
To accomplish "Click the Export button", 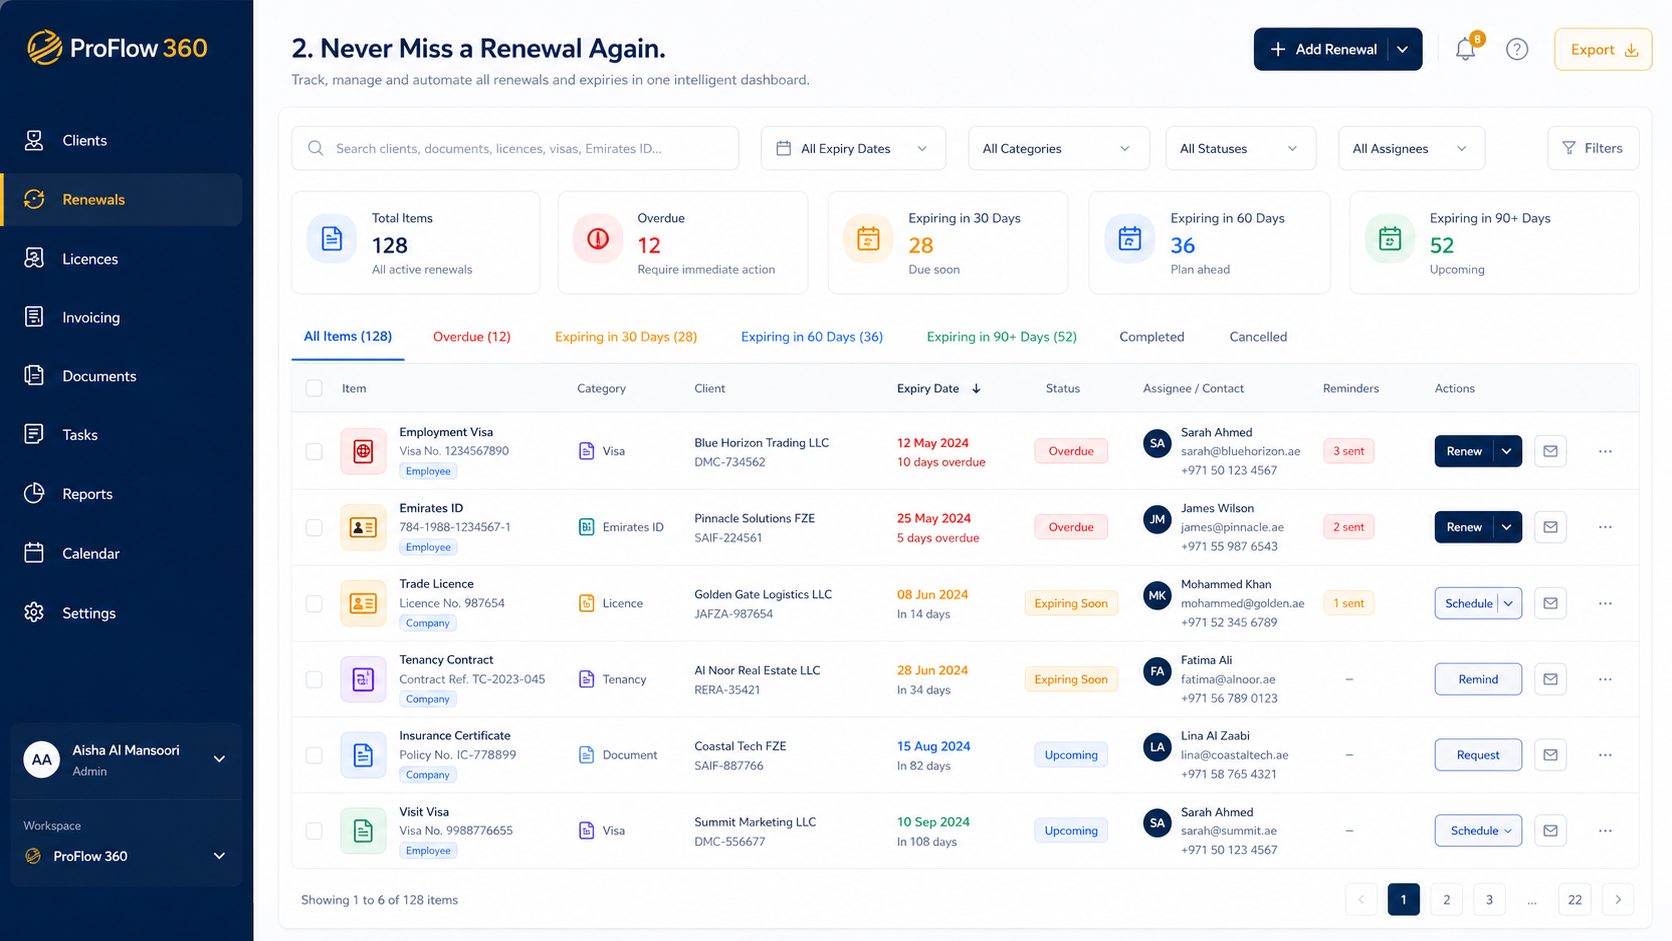I will (x=1603, y=49).
